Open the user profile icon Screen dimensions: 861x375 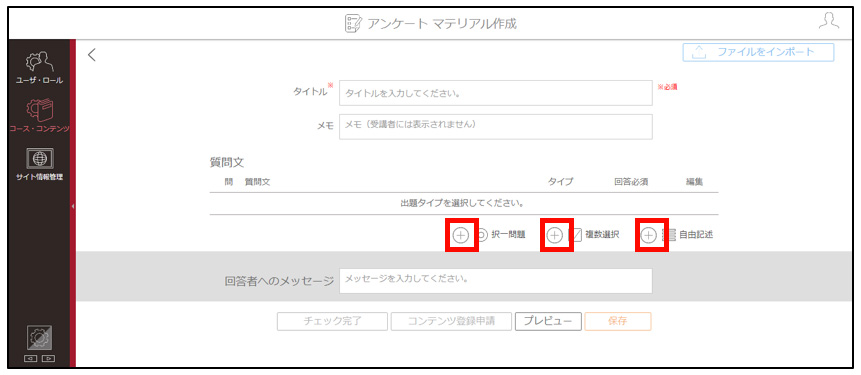point(828,21)
